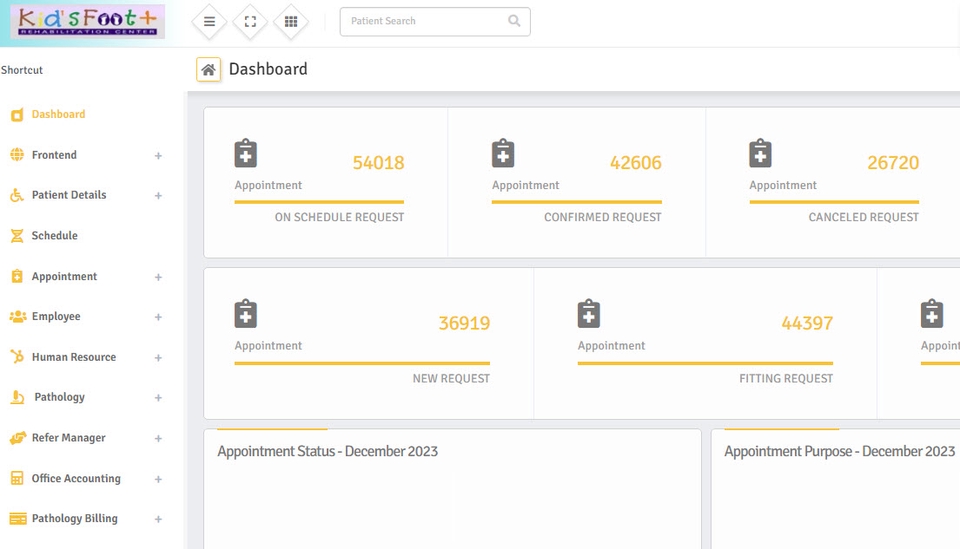Open the Pathology menu item
The height and width of the screenshot is (549, 960).
[x=59, y=397]
